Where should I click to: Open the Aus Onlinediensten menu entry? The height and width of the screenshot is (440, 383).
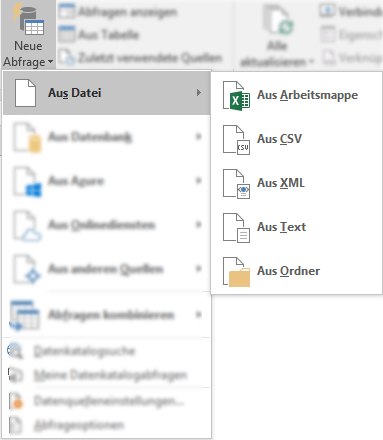[107, 225]
